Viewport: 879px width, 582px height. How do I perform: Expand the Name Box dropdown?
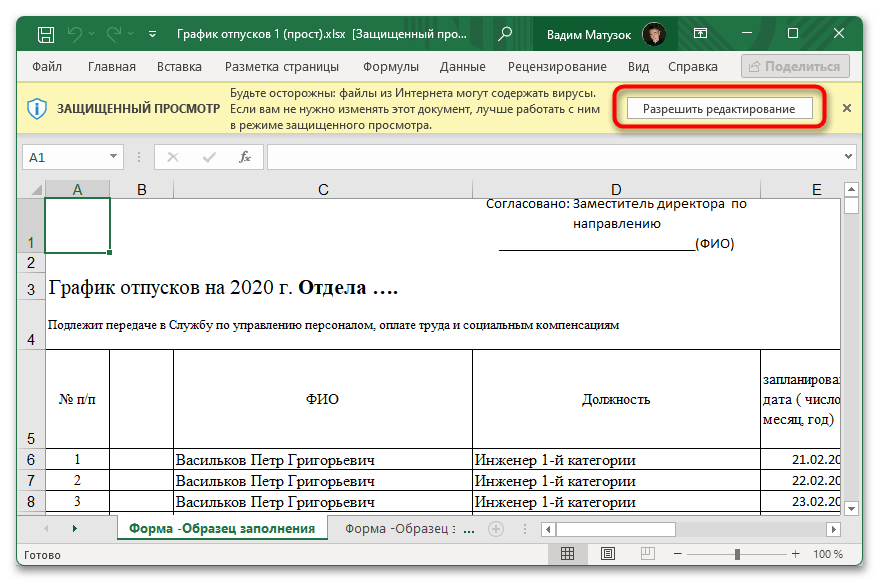114,158
